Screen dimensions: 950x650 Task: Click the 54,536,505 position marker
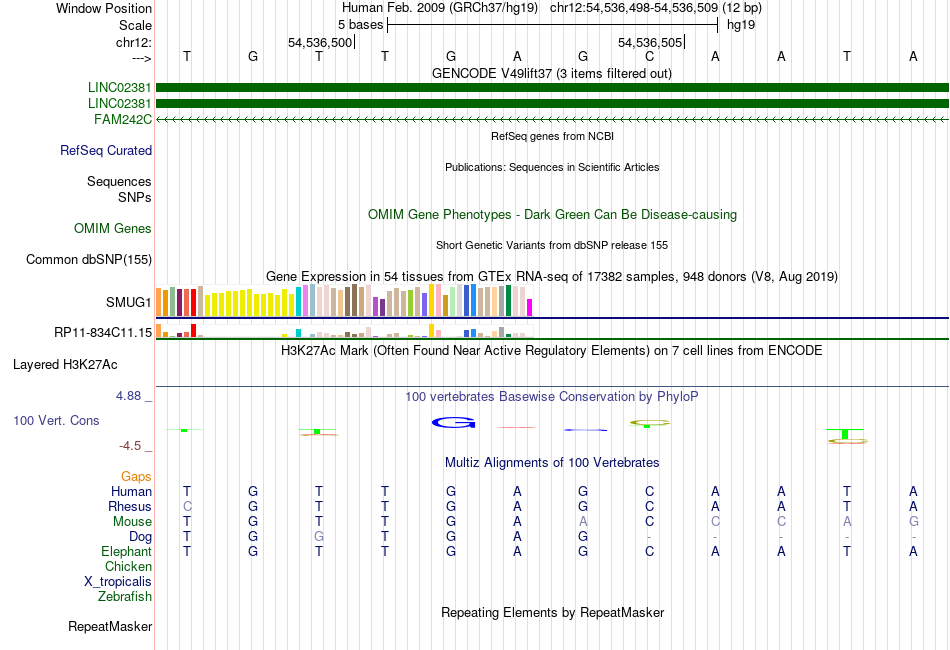pos(650,42)
